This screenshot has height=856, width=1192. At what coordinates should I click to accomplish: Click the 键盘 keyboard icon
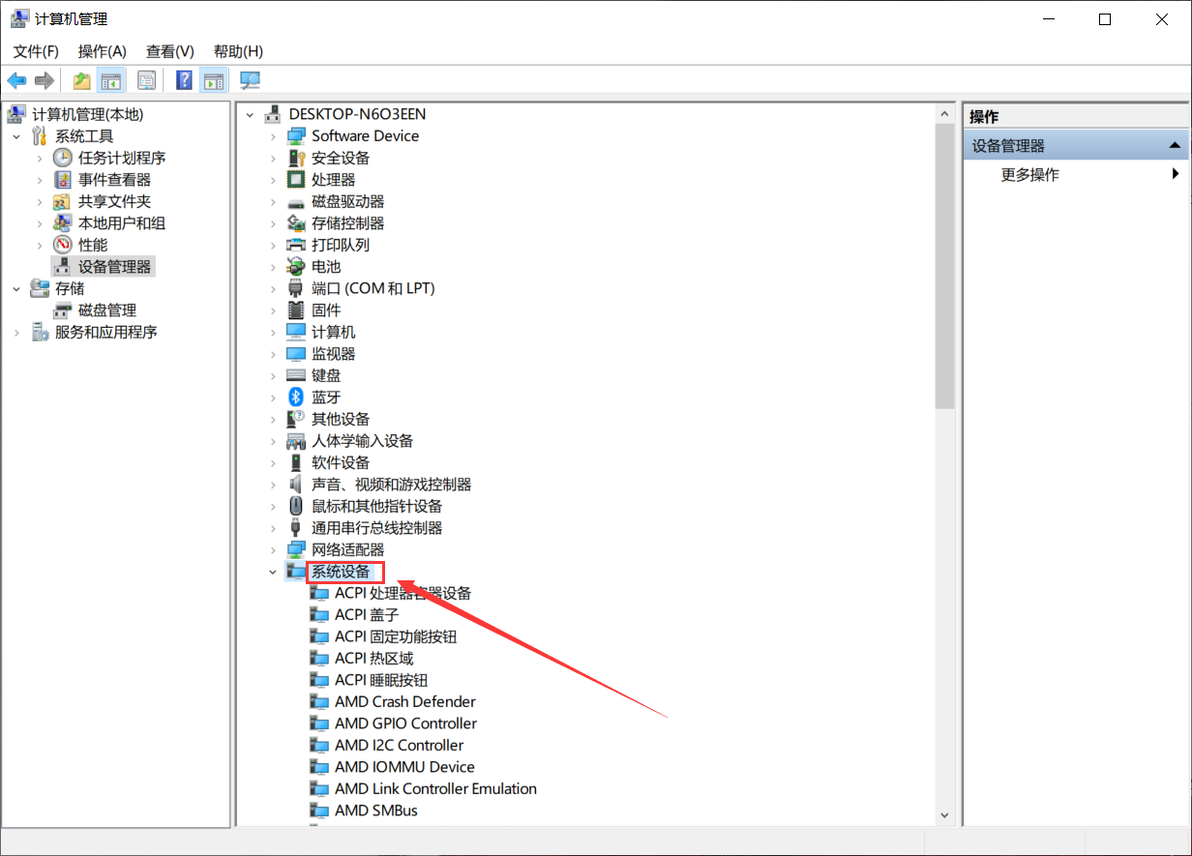click(x=296, y=376)
